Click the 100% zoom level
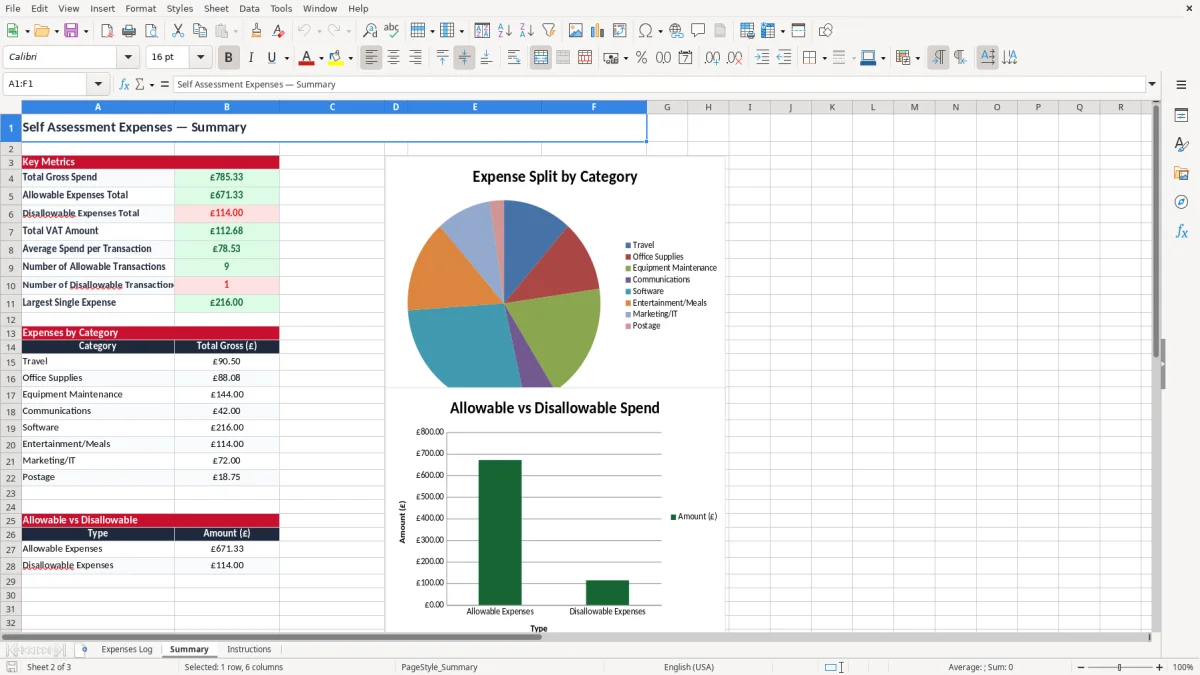This screenshot has width=1200, height=675. pyautogui.click(x=1183, y=667)
